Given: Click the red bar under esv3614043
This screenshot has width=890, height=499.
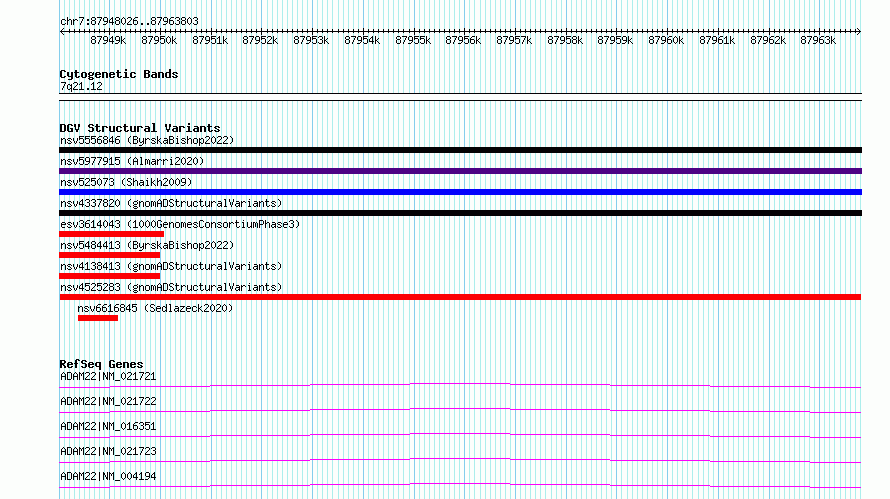Looking at the screenshot, I should click(x=111, y=234).
